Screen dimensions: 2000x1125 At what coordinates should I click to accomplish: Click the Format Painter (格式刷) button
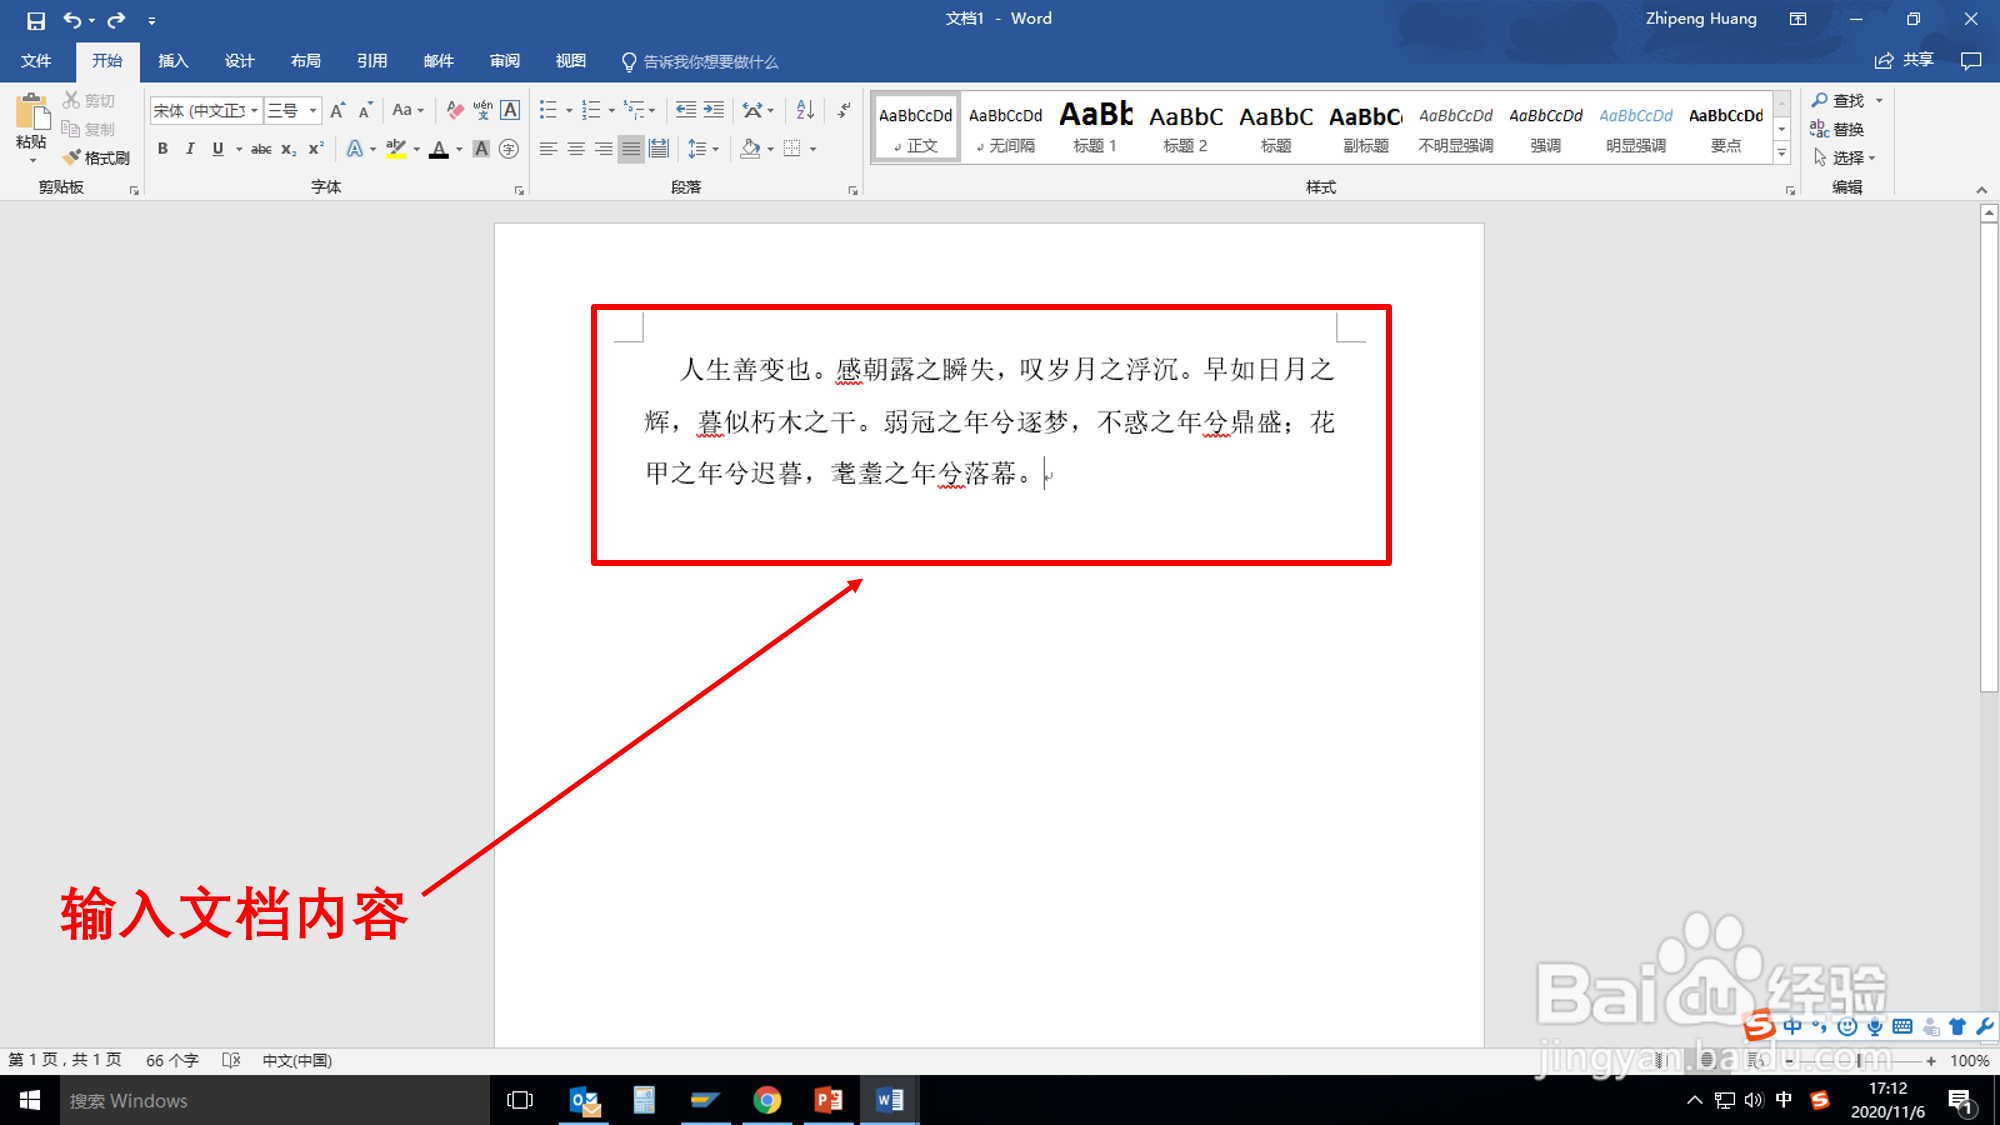(97, 158)
